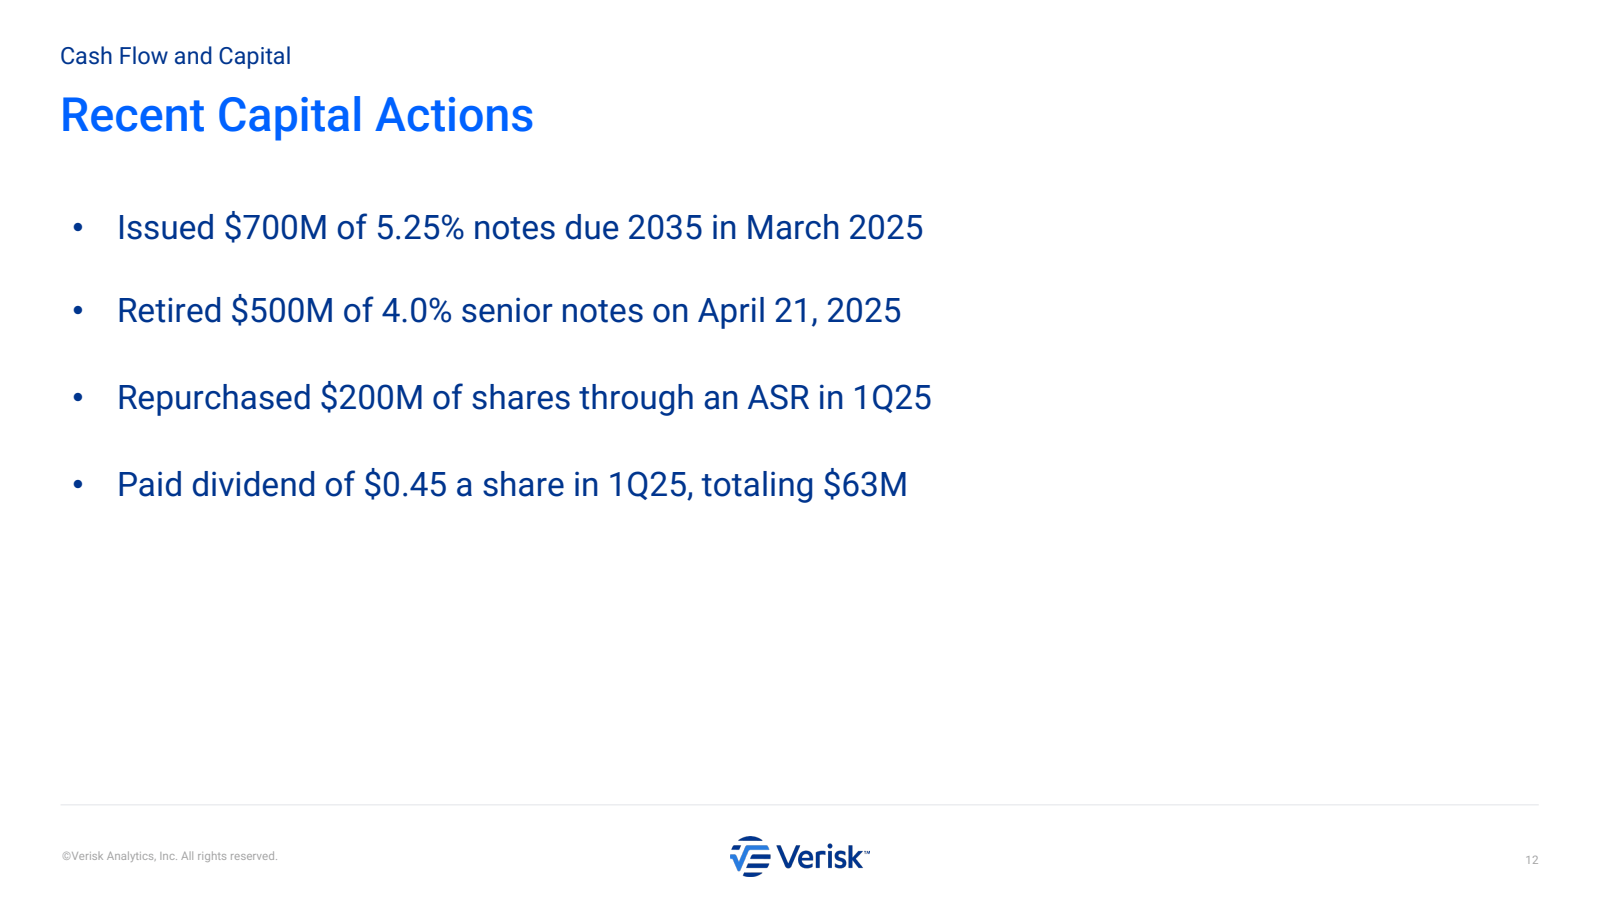The width and height of the screenshot is (1600, 900).
Task: Click the Verisk logo emblem icon
Action: [x=750, y=857]
